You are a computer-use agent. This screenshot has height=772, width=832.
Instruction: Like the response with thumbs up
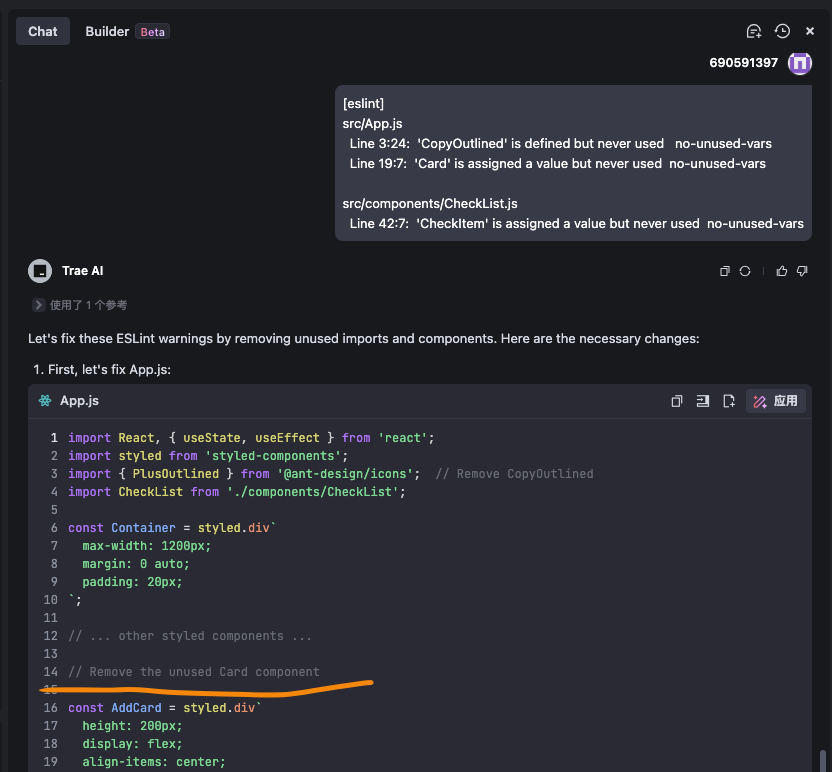point(782,271)
